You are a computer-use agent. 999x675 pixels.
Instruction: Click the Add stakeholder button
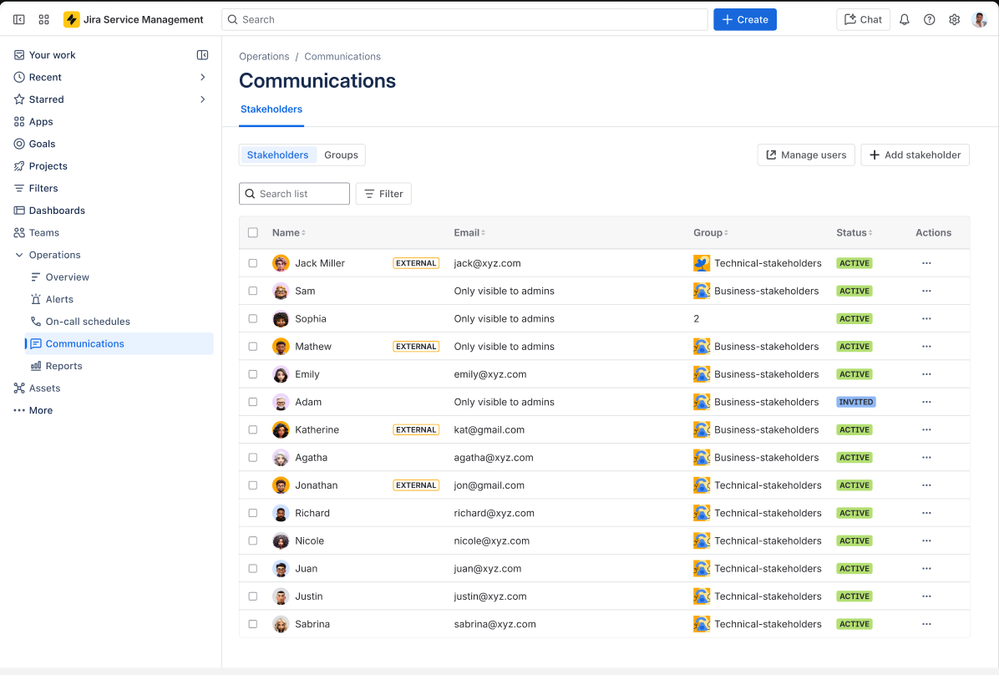coord(914,155)
